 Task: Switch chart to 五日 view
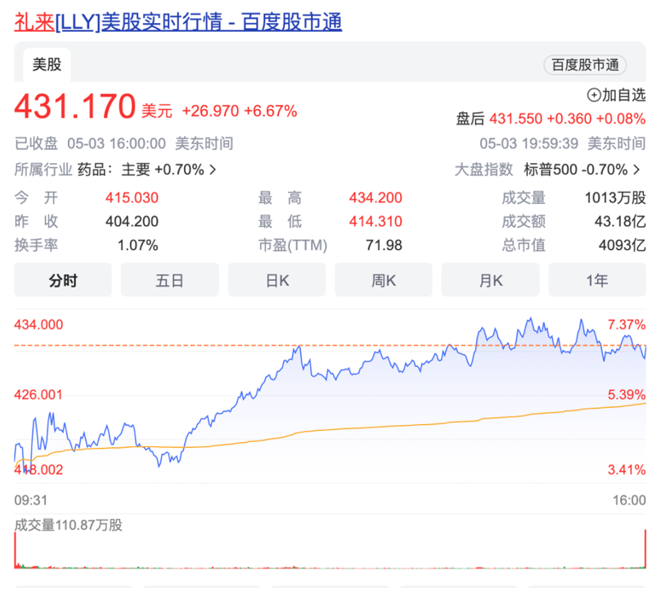coord(170,280)
